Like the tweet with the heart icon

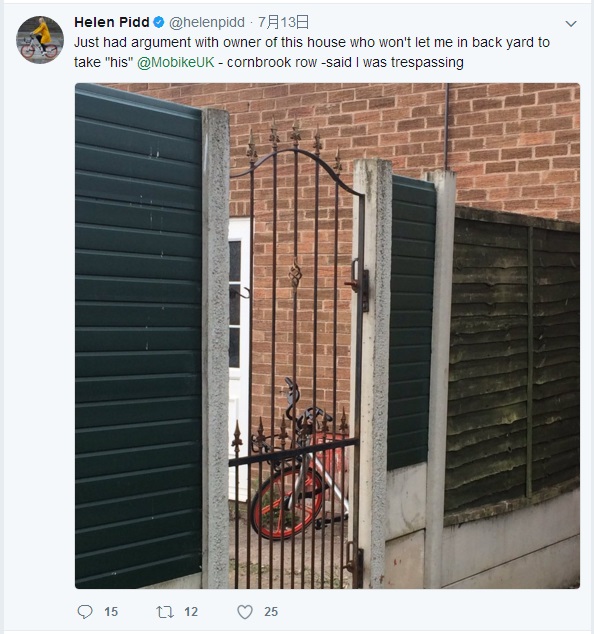point(245,612)
